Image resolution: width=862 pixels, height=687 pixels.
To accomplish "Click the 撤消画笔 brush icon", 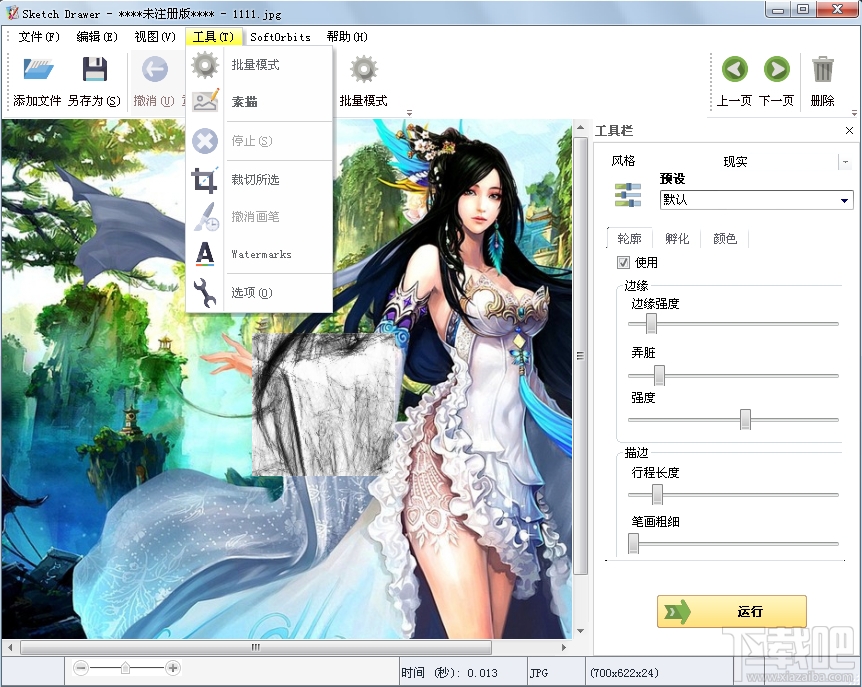I will tap(206, 217).
